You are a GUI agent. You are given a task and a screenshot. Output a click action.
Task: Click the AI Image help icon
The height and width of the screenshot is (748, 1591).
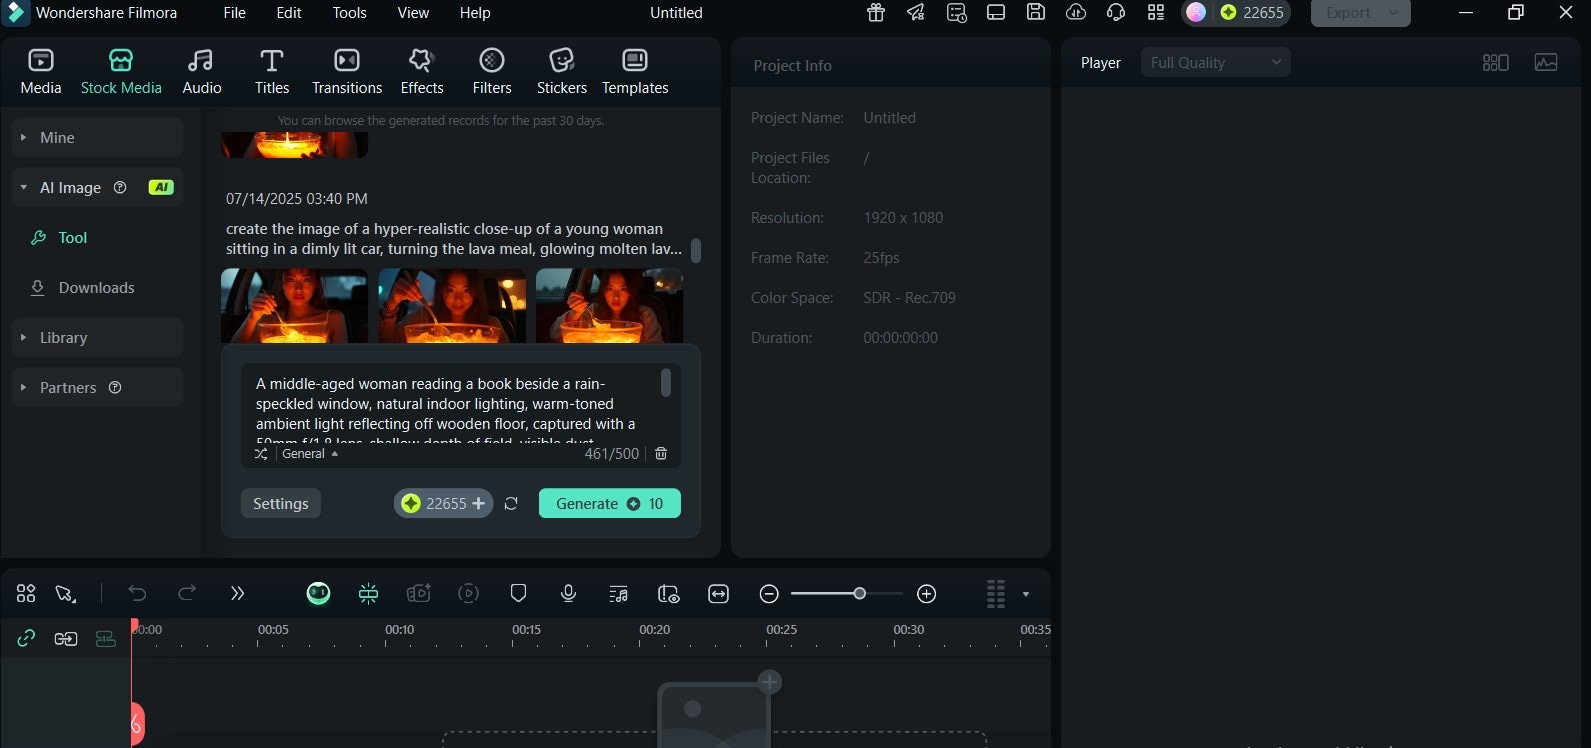120,187
